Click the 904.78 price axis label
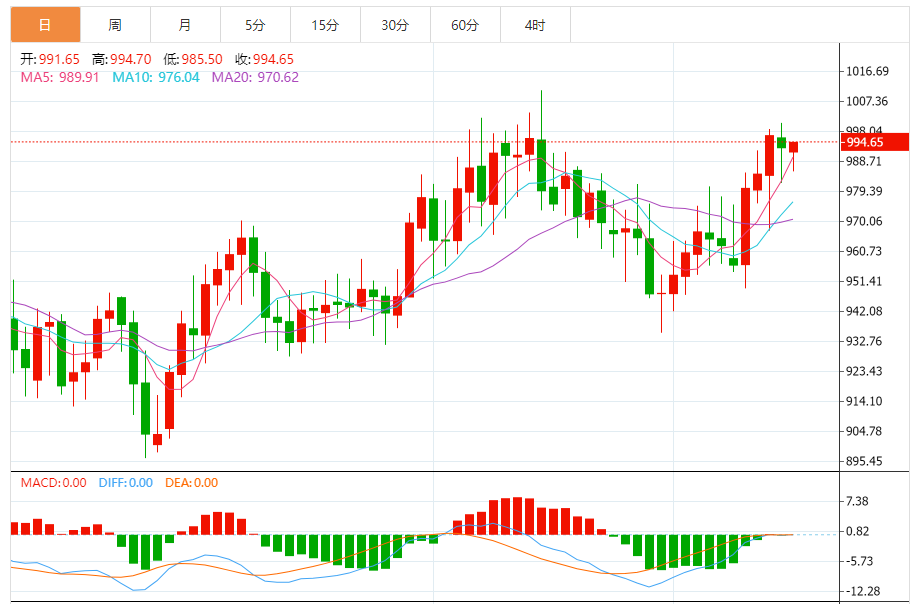This screenshot has height=604, width=916. tap(864, 431)
